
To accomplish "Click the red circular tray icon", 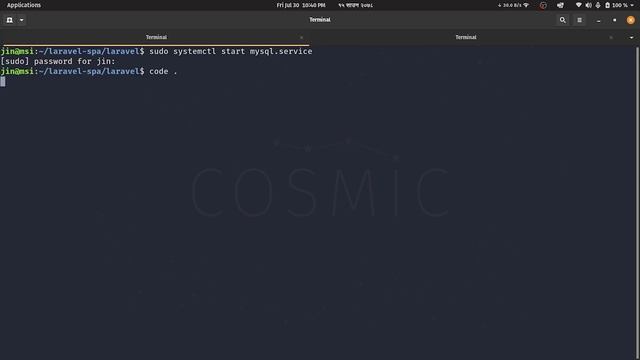I will [x=543, y=5].
